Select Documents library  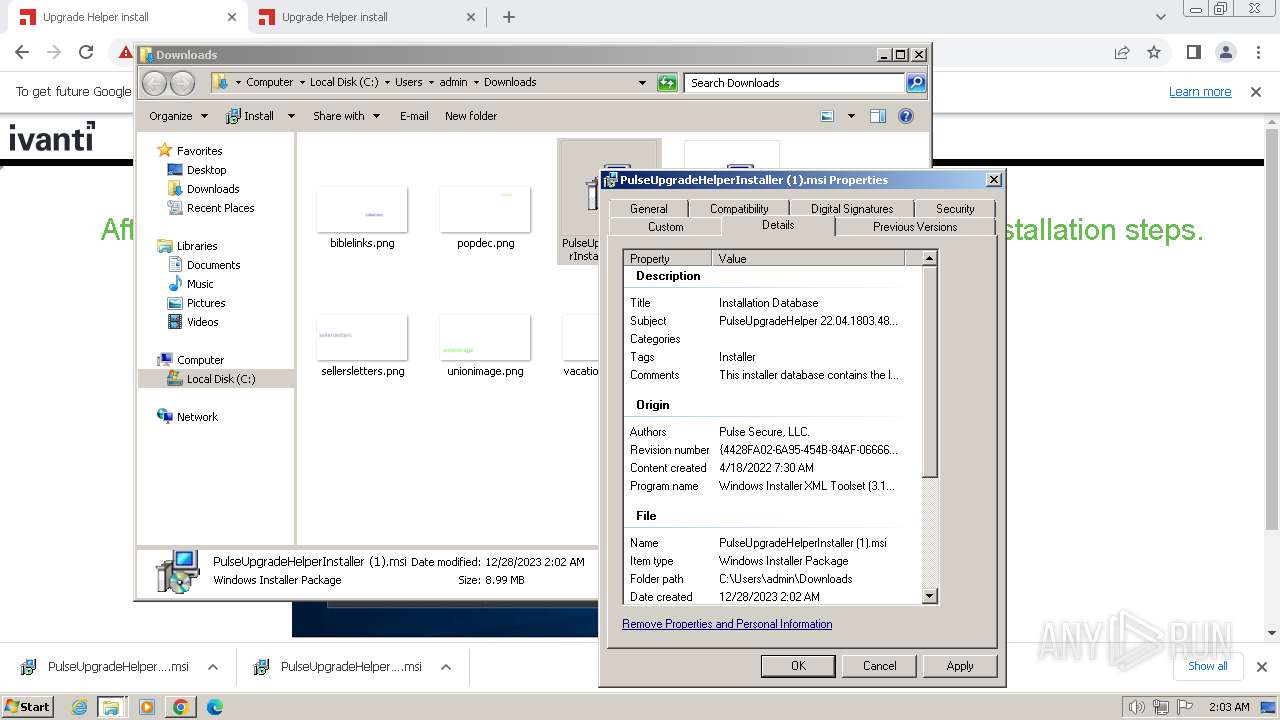tap(213, 265)
